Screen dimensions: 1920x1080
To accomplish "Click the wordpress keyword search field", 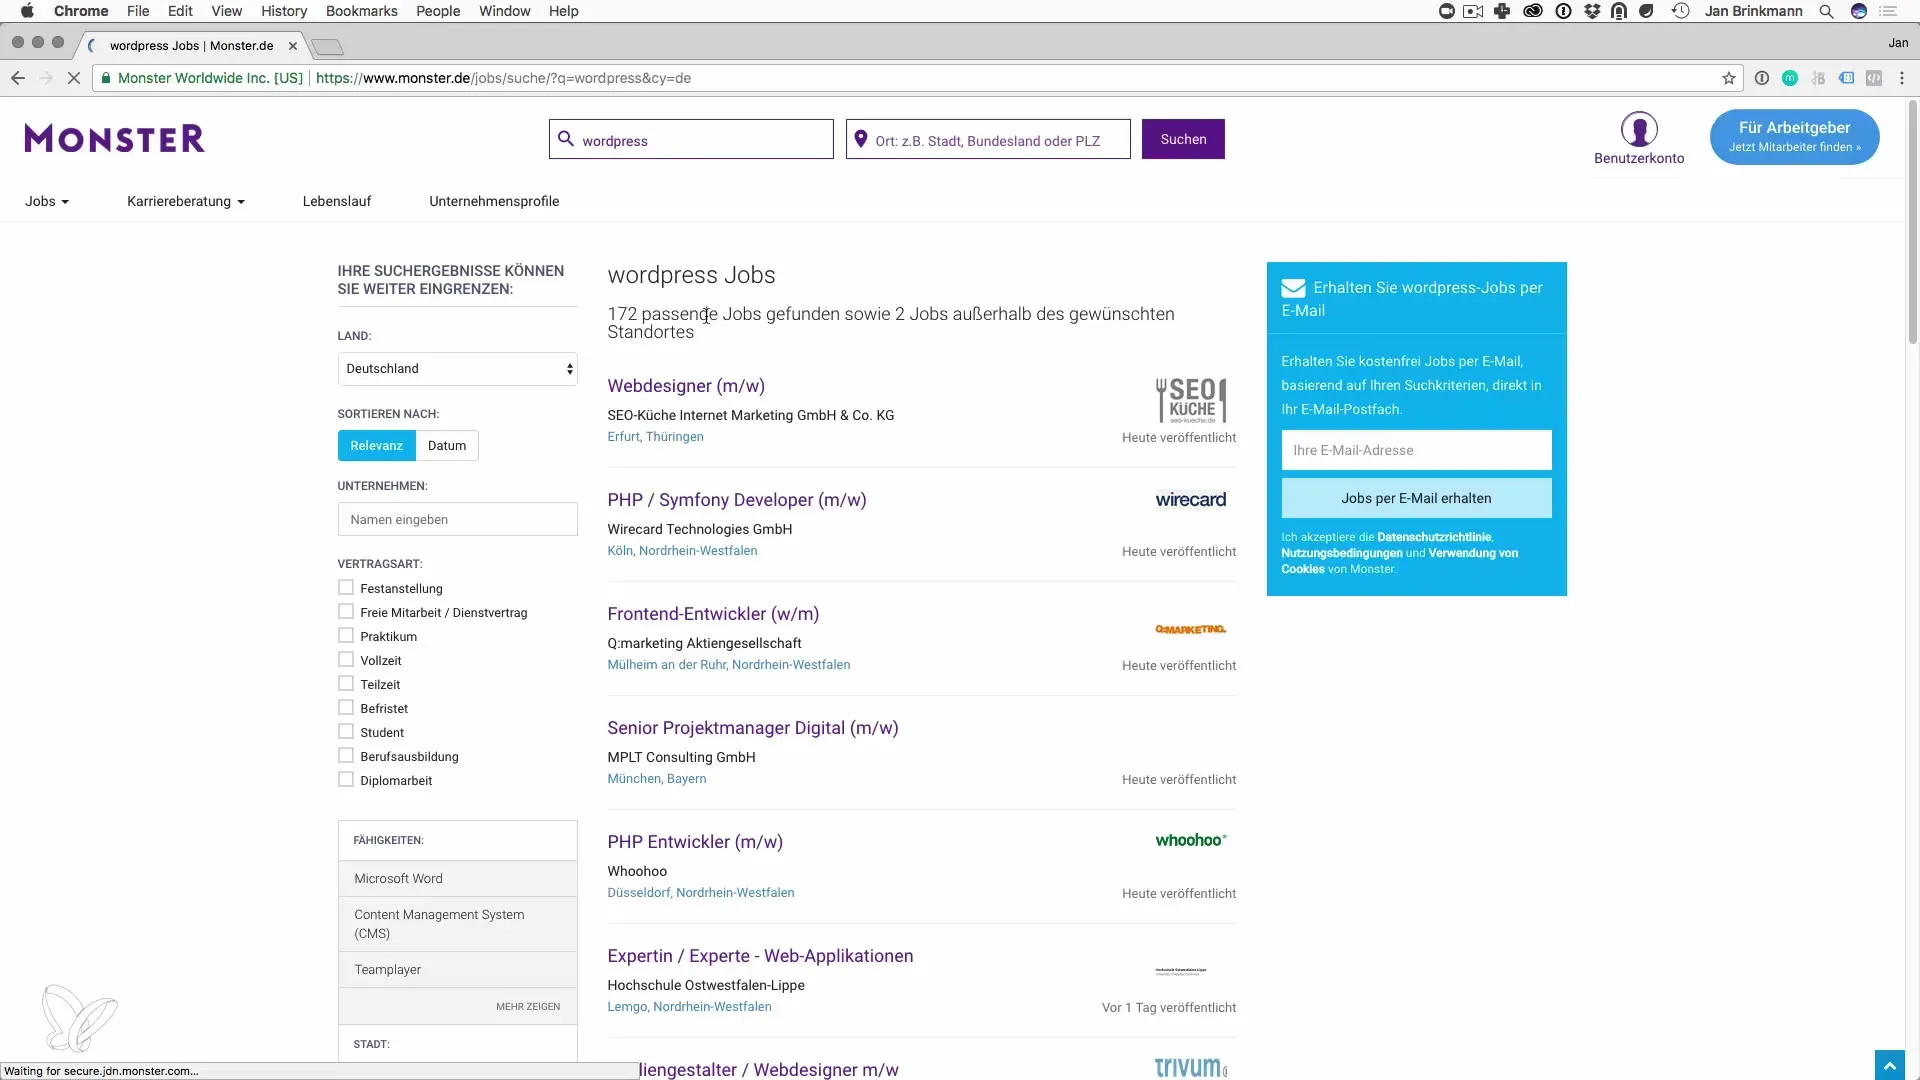I will [x=691, y=140].
